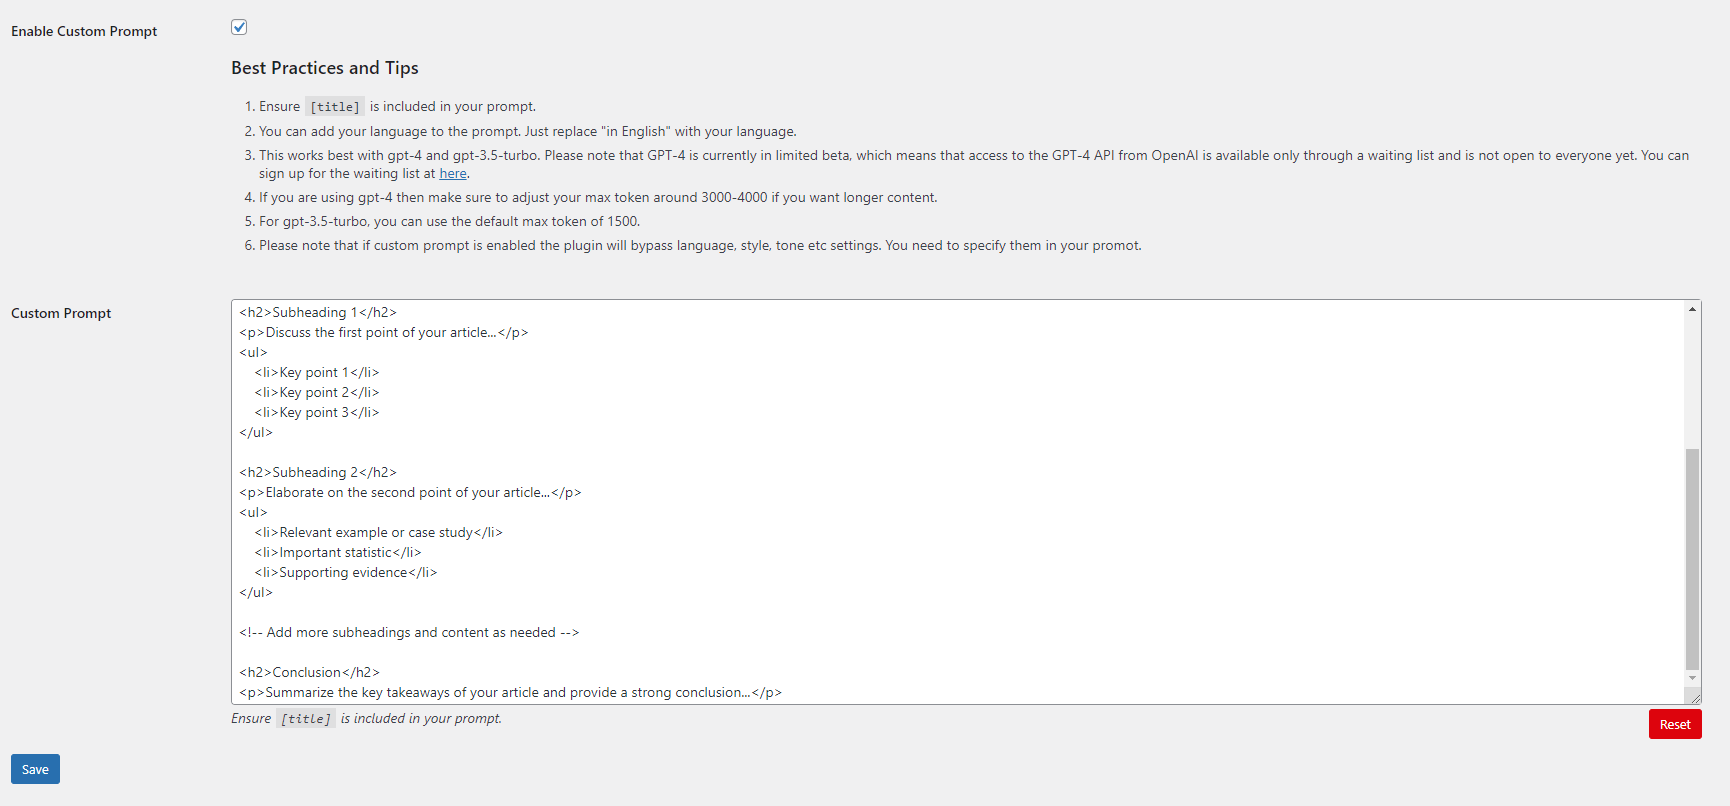The height and width of the screenshot is (806, 1730).
Task: Uncheck the Enable Custom Prompt checkbox
Action: point(239,27)
